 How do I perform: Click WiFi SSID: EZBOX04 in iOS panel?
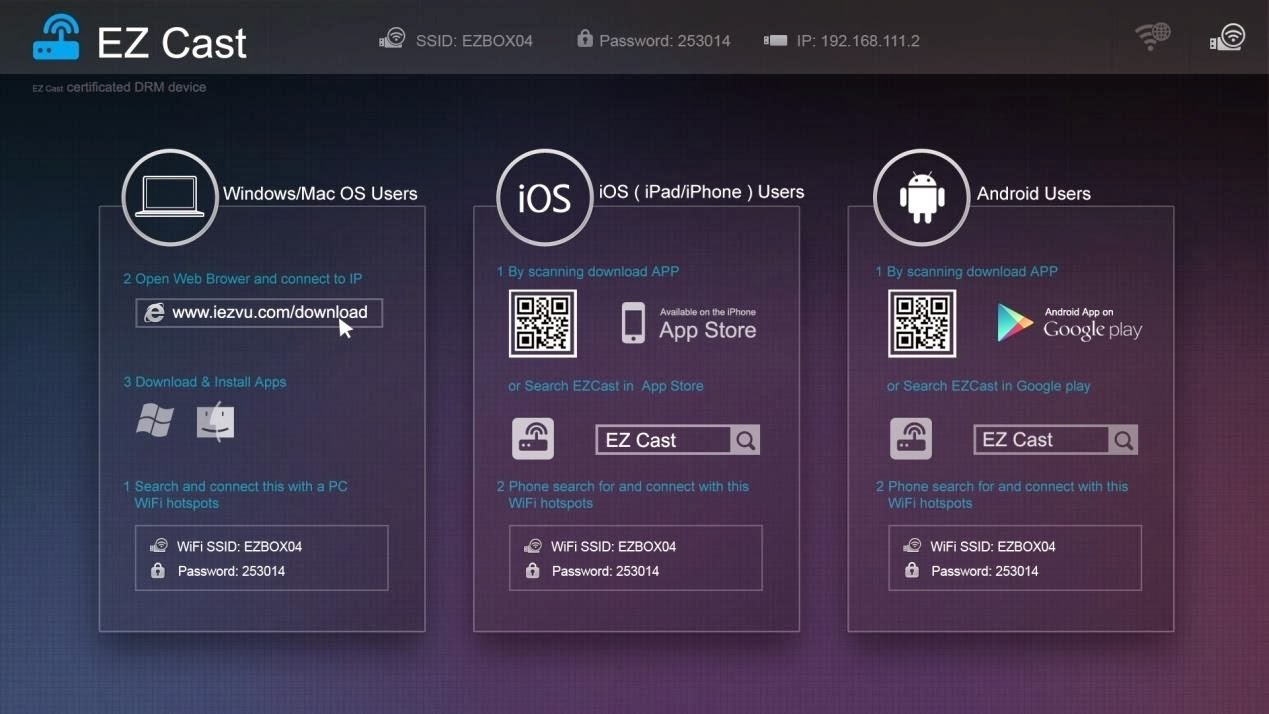613,547
